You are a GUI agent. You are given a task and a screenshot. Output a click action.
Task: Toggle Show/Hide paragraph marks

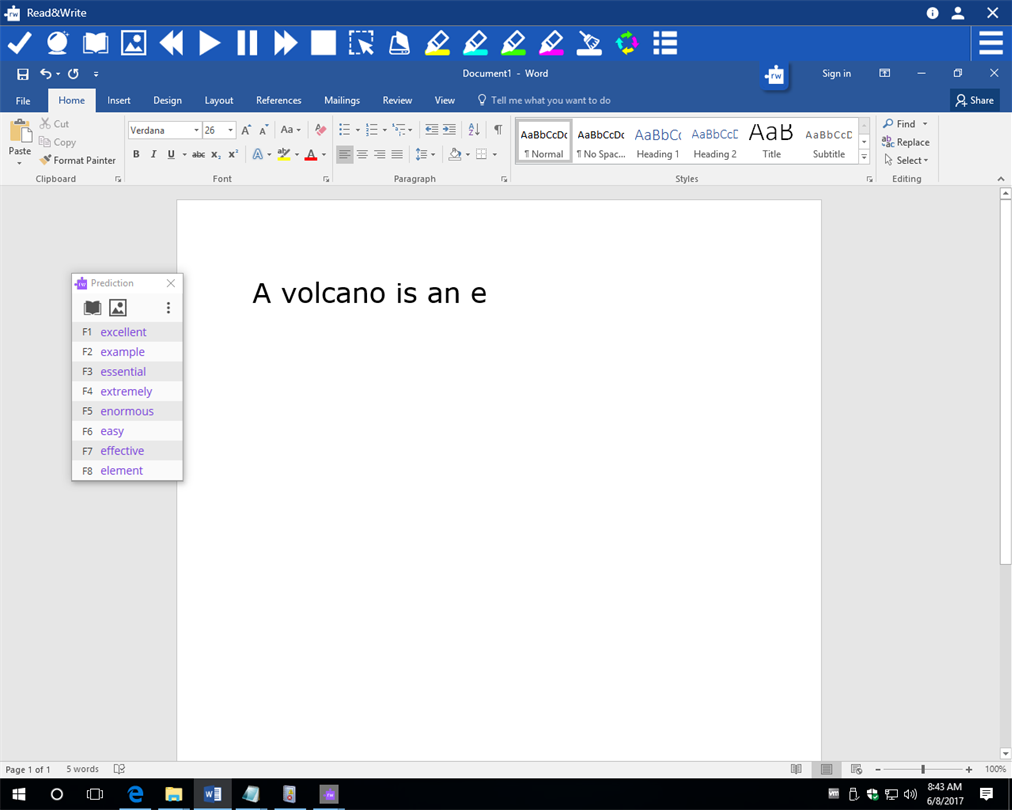point(498,130)
